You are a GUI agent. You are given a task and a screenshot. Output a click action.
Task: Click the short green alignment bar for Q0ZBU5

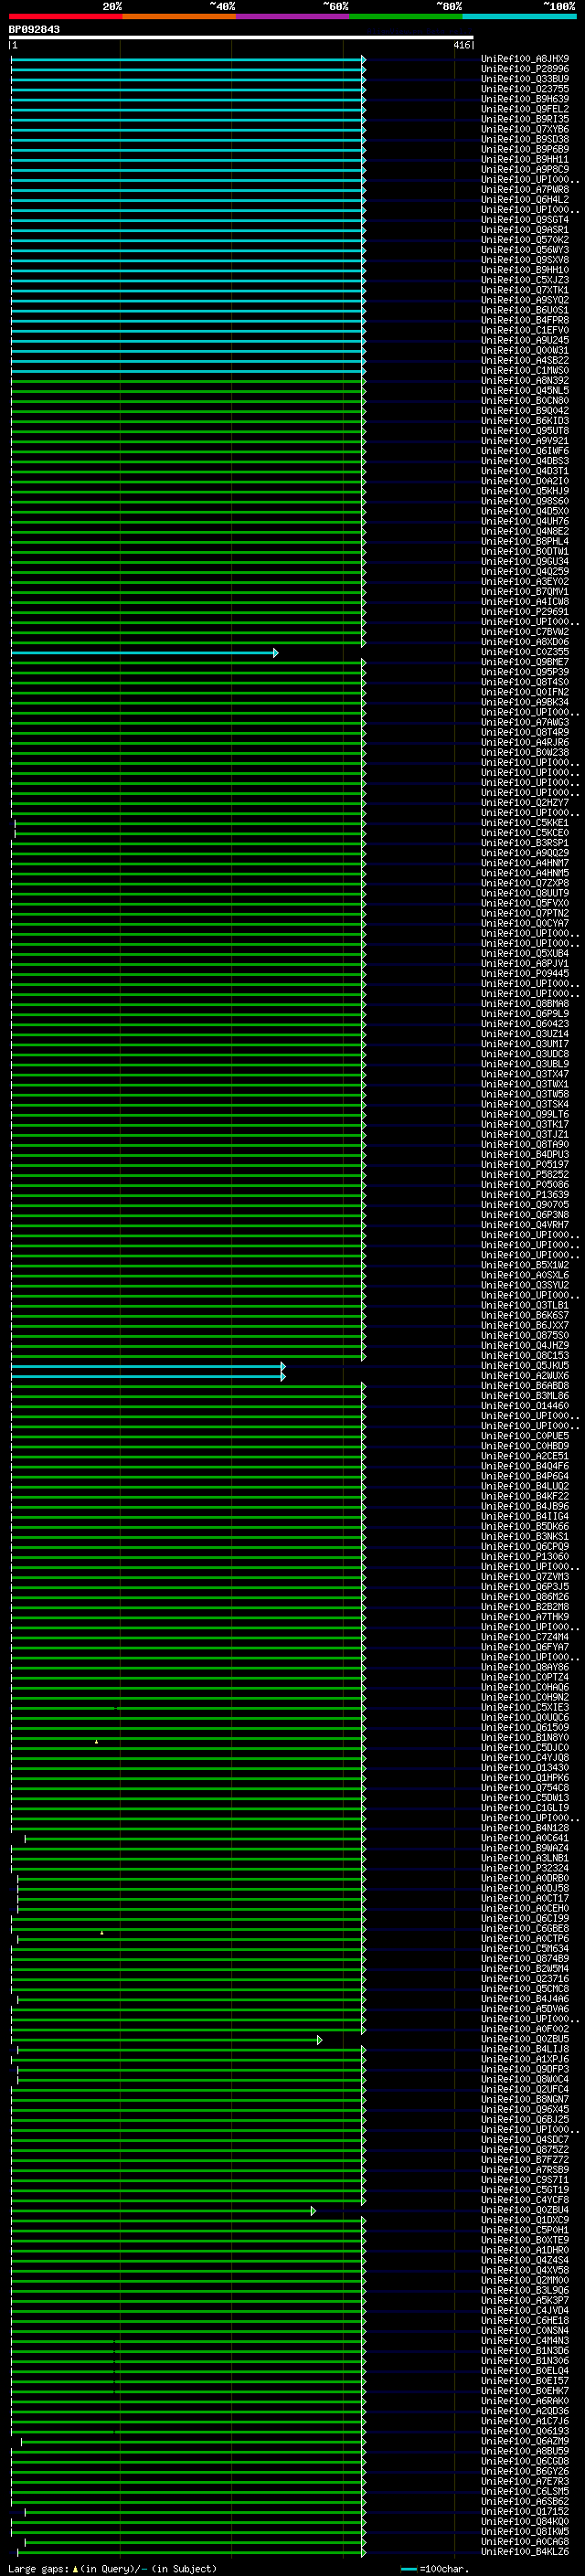tap(166, 2039)
